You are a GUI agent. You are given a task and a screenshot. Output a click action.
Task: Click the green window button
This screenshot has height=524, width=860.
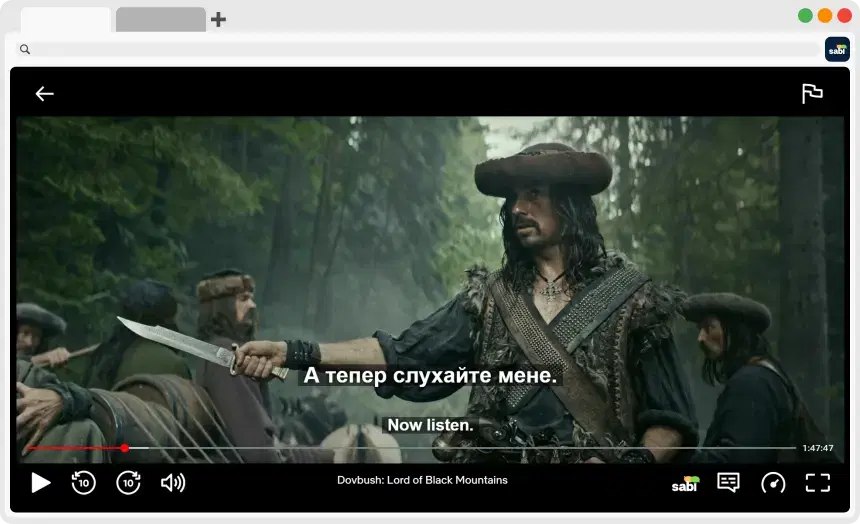[x=805, y=16]
